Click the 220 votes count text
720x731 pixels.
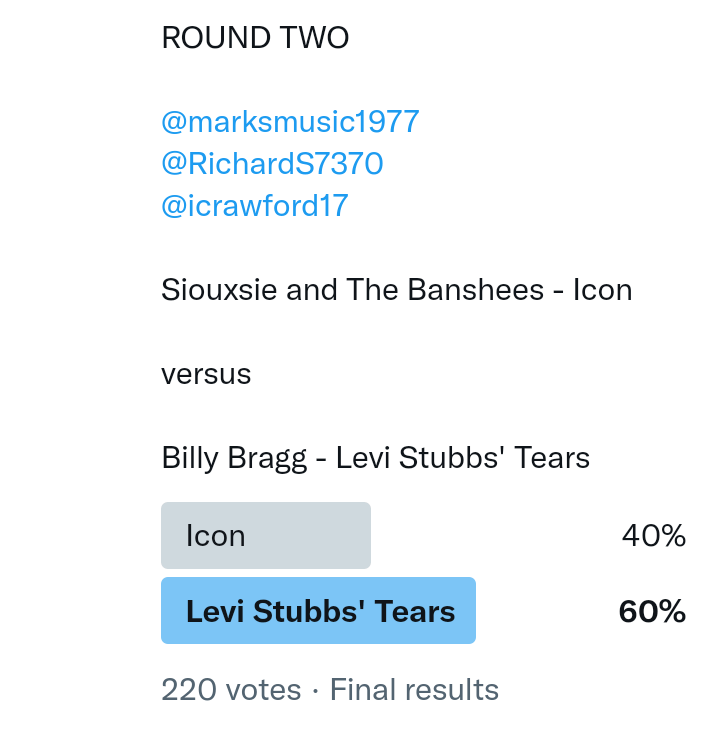[231, 690]
